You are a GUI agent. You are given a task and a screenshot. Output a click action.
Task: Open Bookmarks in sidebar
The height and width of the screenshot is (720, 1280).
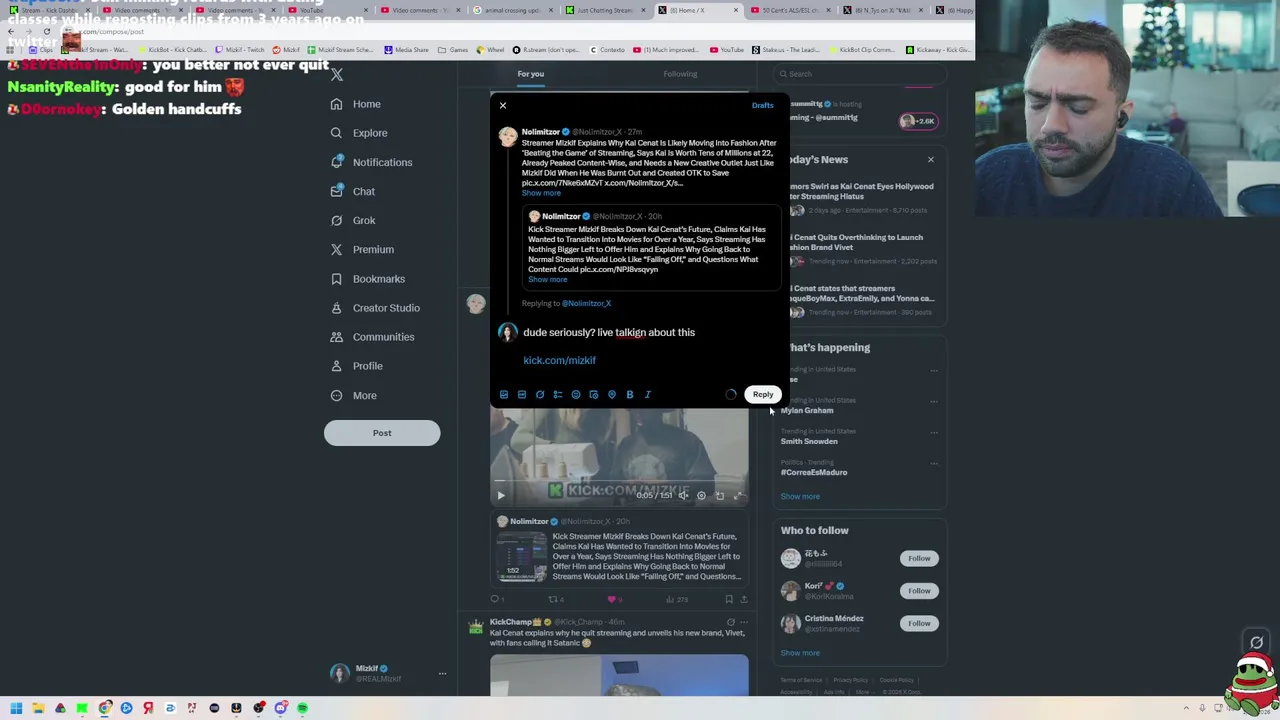click(x=368, y=279)
